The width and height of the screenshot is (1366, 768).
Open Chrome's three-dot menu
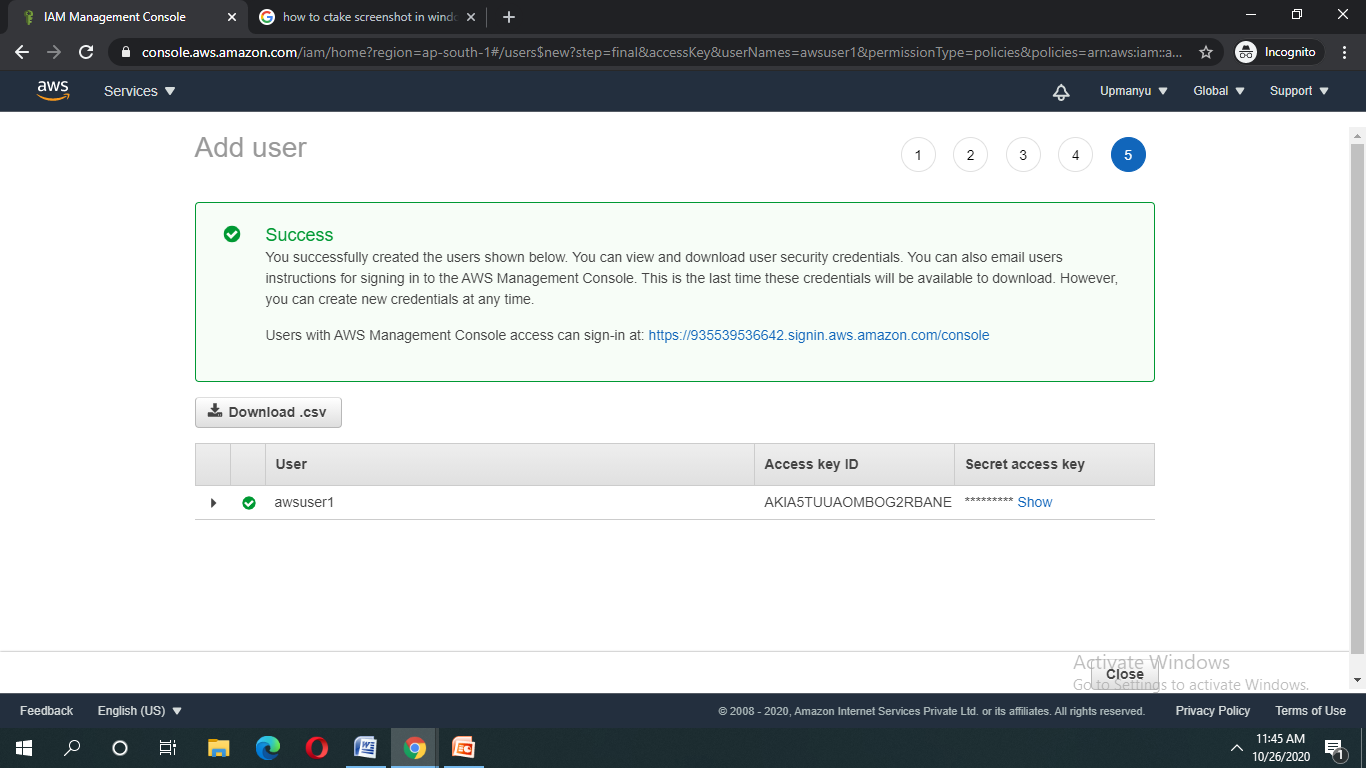pyautogui.click(x=1345, y=52)
